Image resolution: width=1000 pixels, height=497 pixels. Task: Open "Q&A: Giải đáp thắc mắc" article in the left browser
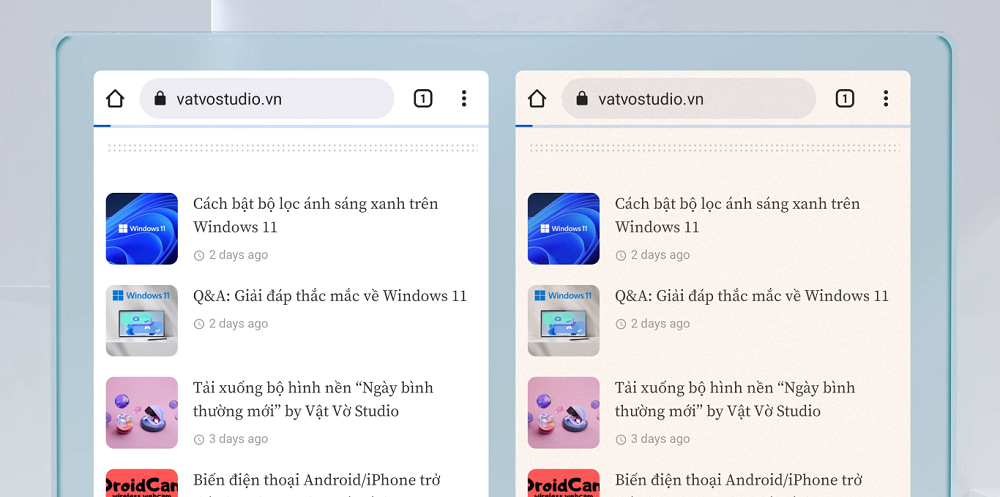(330, 296)
